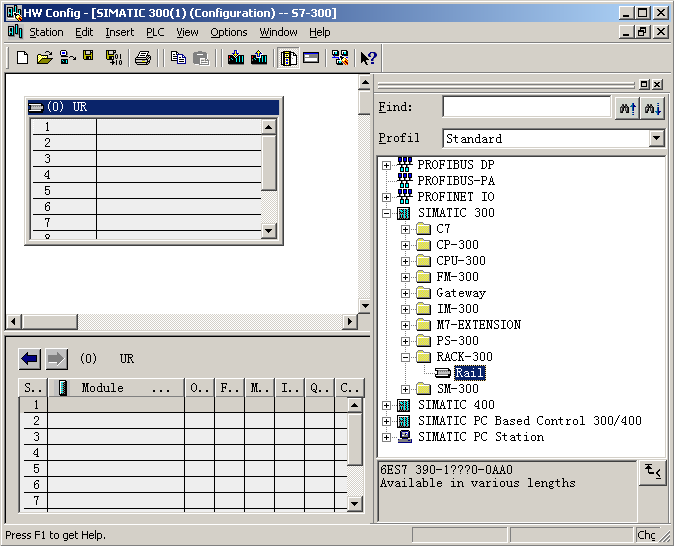The image size is (675, 547).
Task: Click the Find input field
Action: (526, 107)
